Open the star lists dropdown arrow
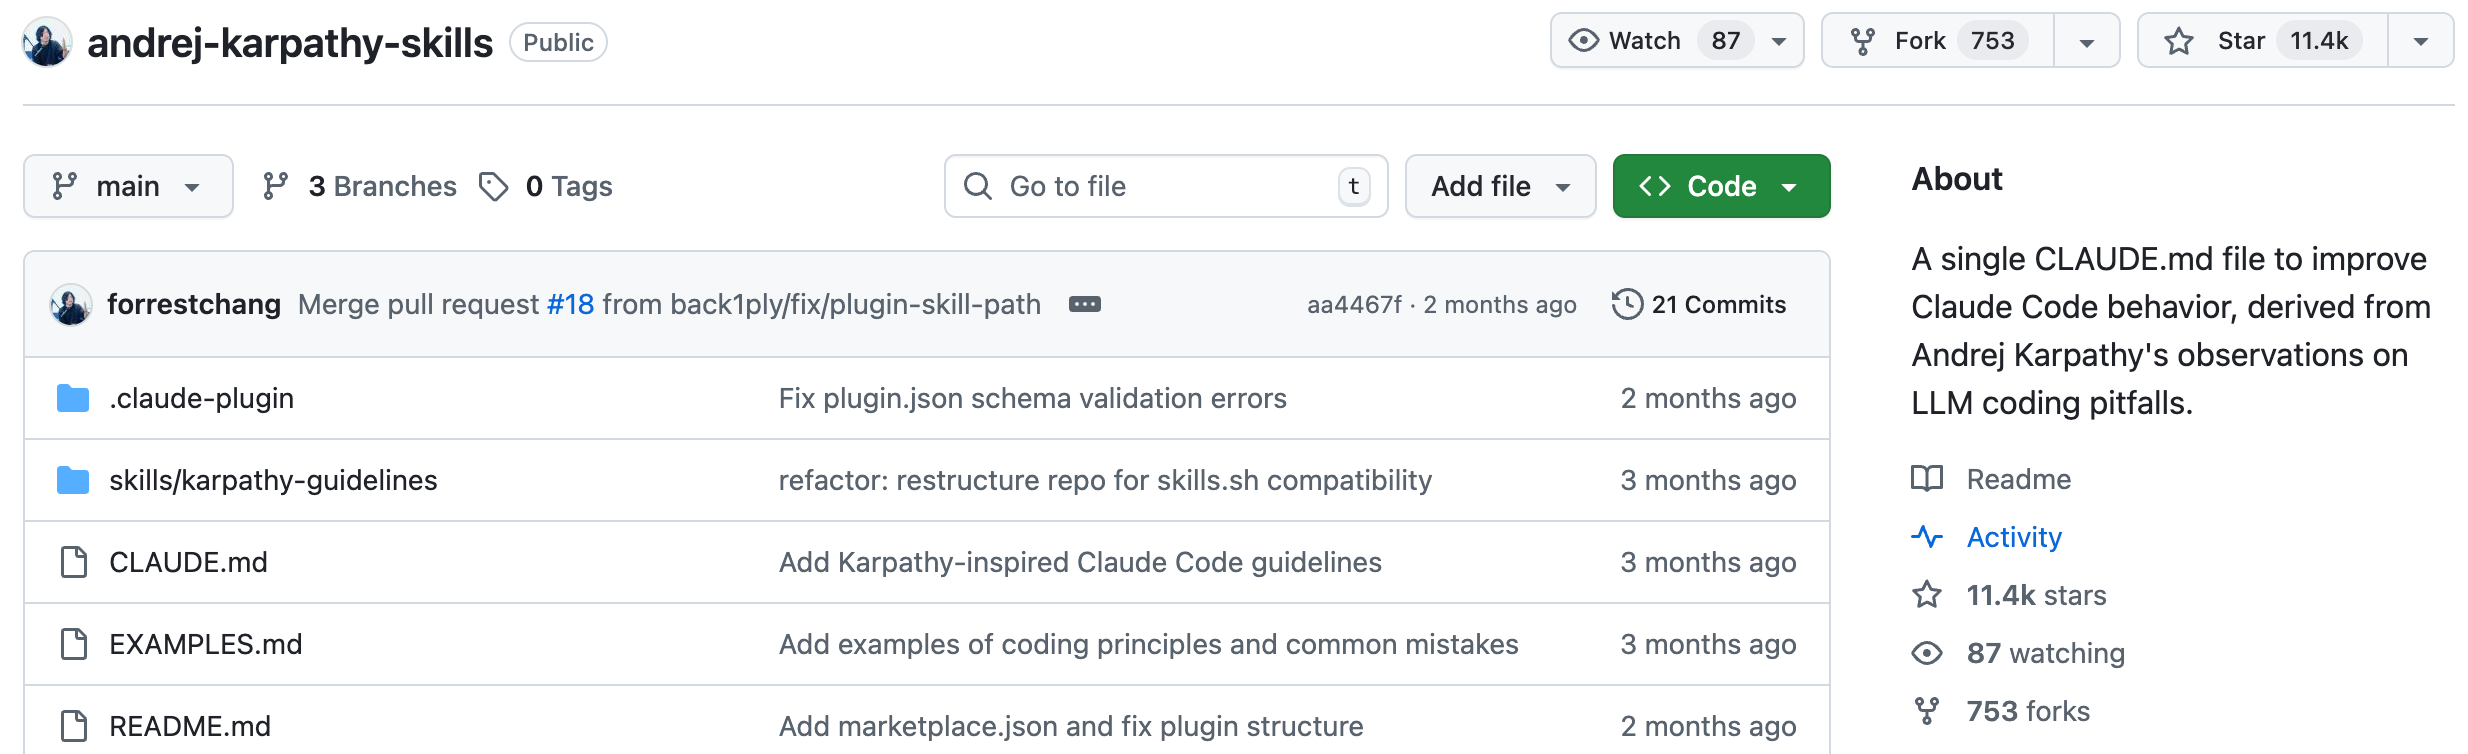2468x754 pixels. tap(2420, 41)
